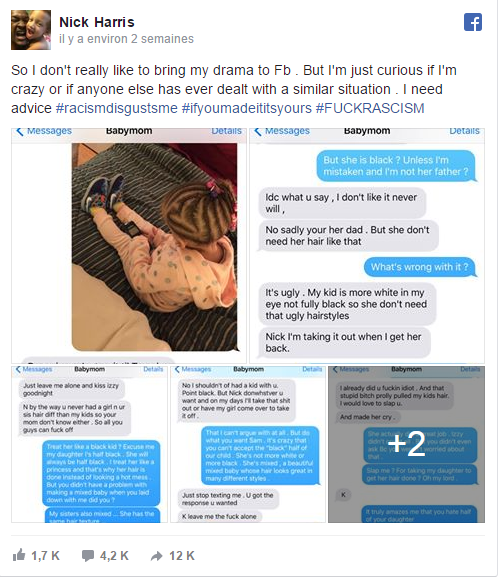Open screenshot starting 'No I shouldn't of had a kid'
The width and height of the screenshot is (500, 581).
click(x=248, y=444)
